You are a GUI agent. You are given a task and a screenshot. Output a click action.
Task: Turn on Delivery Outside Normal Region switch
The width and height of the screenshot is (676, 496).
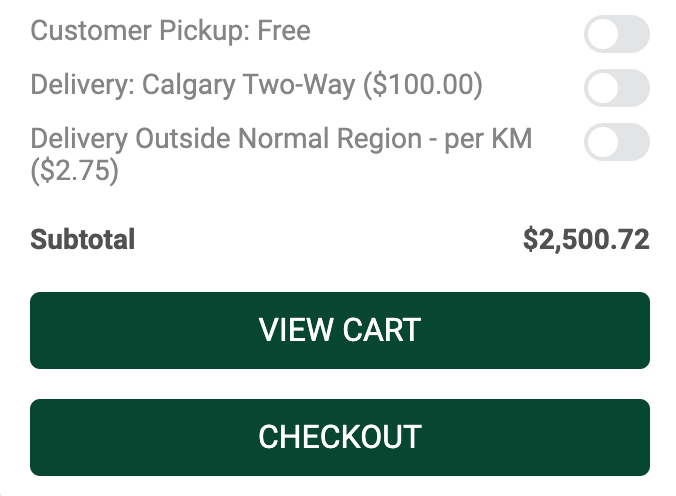click(617, 142)
